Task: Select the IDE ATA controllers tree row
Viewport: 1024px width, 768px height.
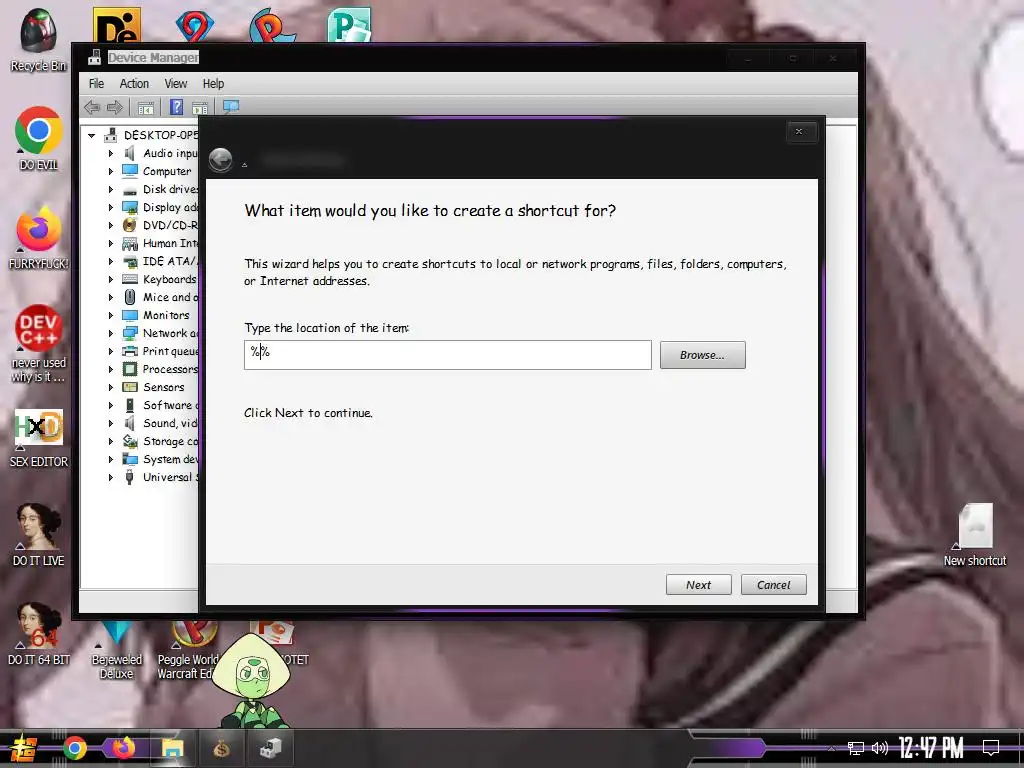Action: pyautogui.click(x=159, y=261)
